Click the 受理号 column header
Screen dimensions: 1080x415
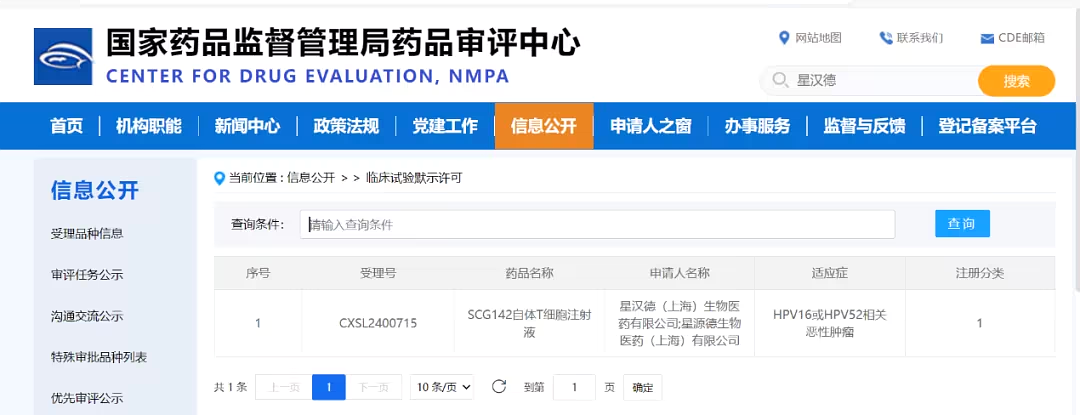tap(377, 273)
